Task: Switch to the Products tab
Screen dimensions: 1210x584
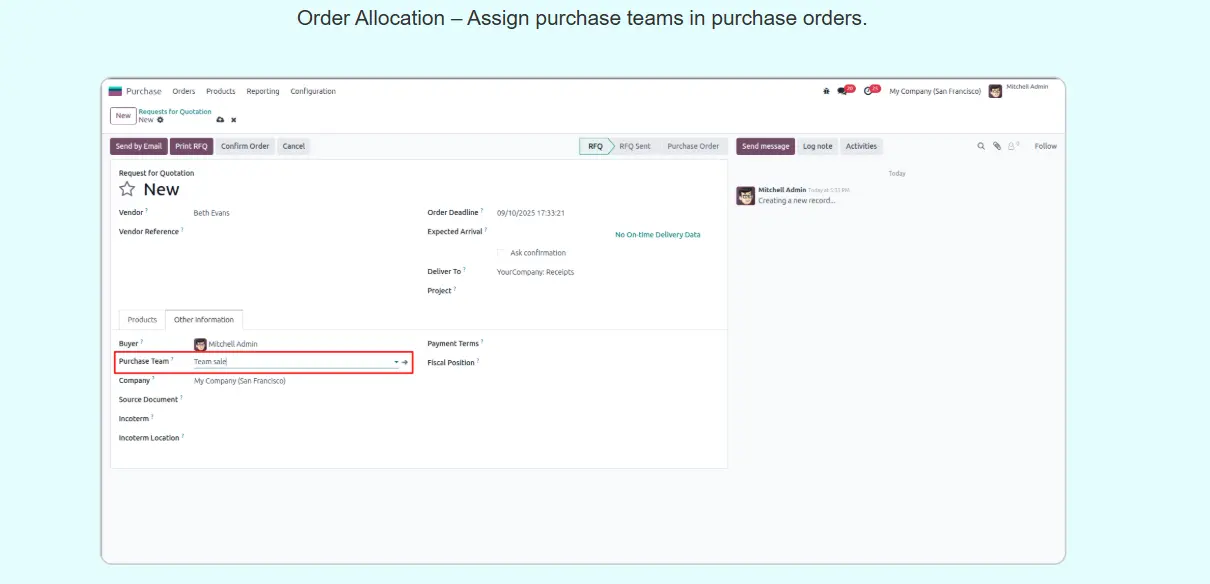Action: 142,320
